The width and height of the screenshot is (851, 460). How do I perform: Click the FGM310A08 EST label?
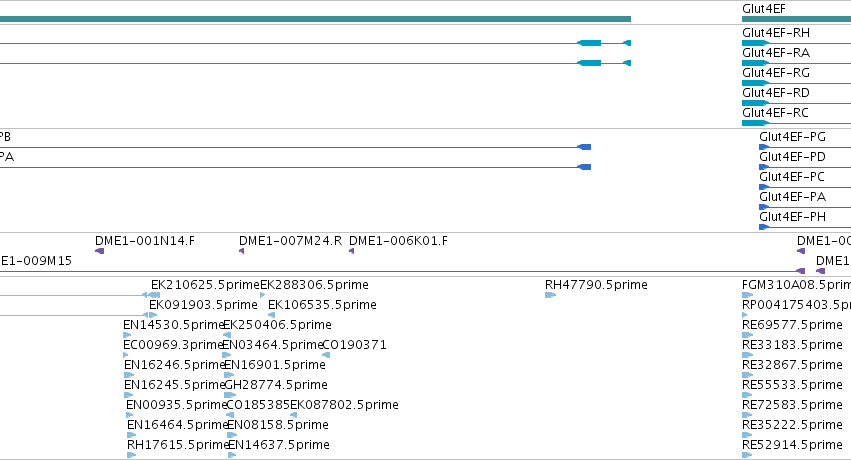pos(796,285)
